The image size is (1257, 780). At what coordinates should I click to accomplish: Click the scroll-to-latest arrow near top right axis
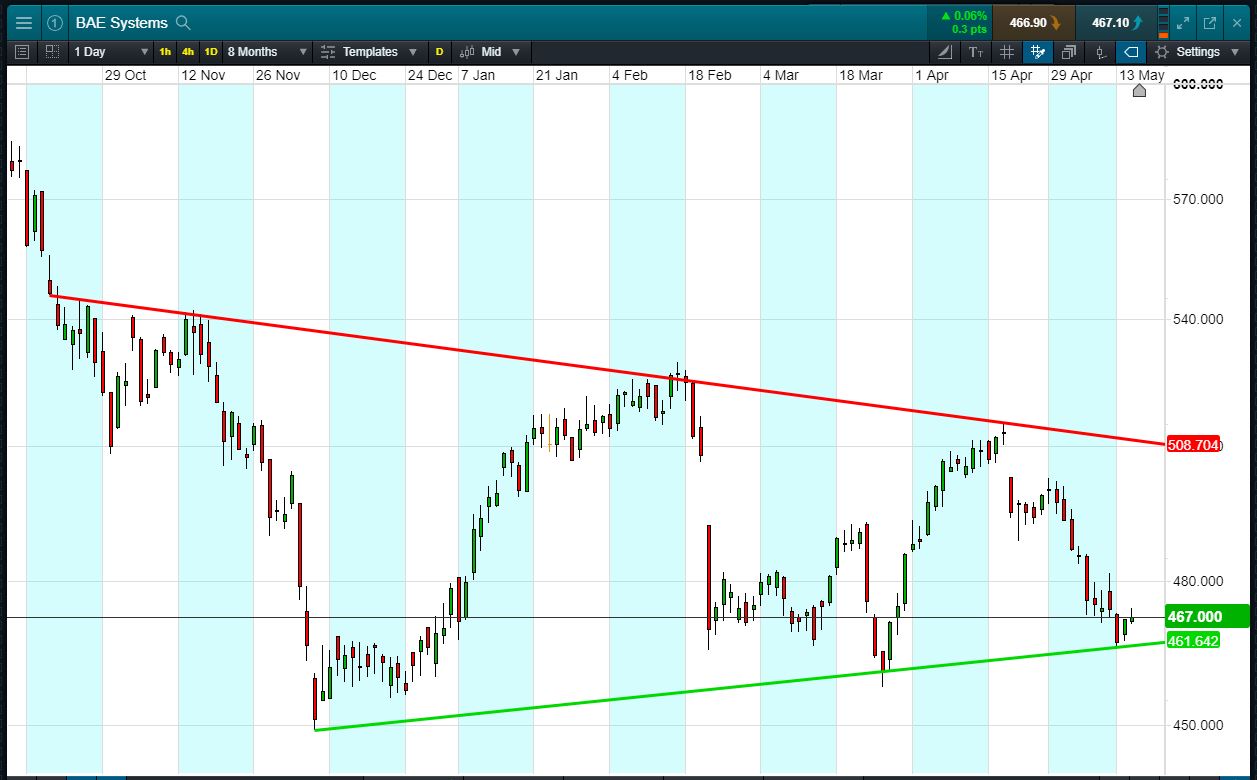point(1139,92)
